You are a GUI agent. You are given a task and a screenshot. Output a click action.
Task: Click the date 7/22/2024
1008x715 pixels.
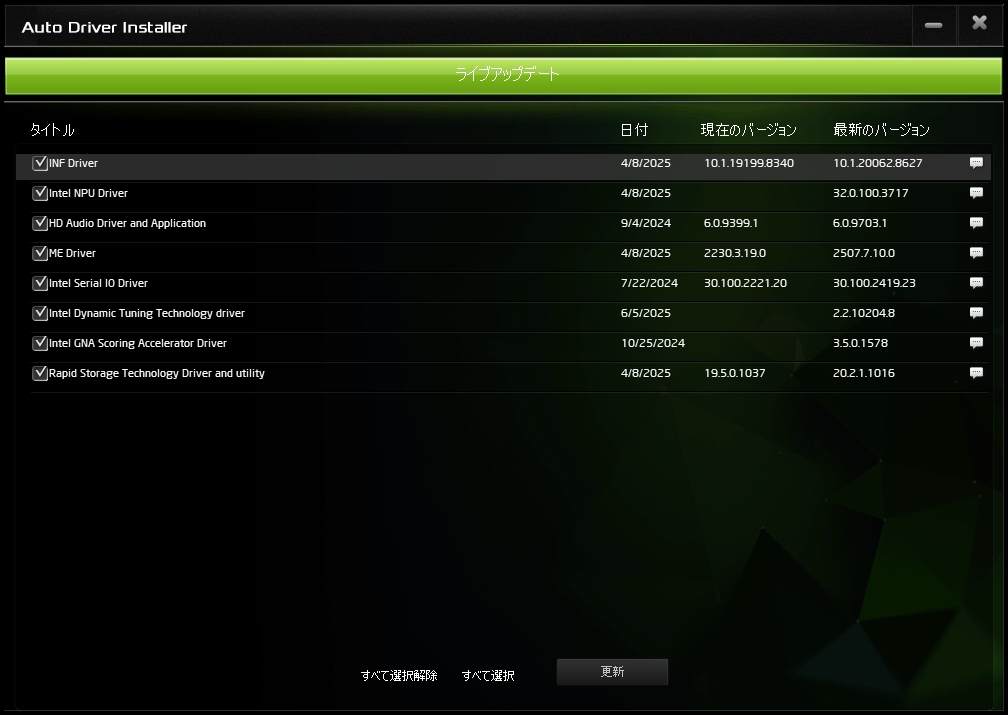click(x=649, y=283)
